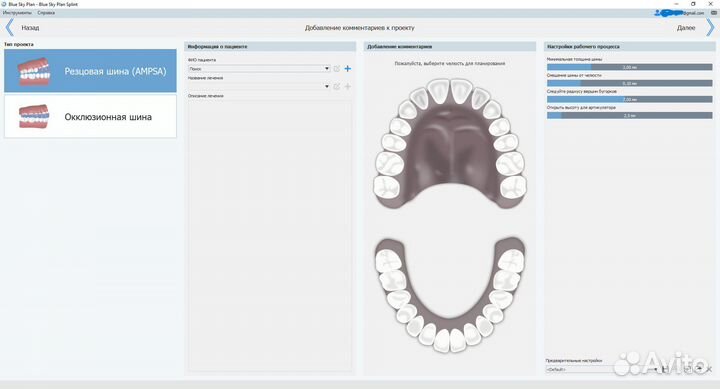Screen dimensions: 720x389
Task: Add a new treatment with grey plus
Action: (348, 86)
